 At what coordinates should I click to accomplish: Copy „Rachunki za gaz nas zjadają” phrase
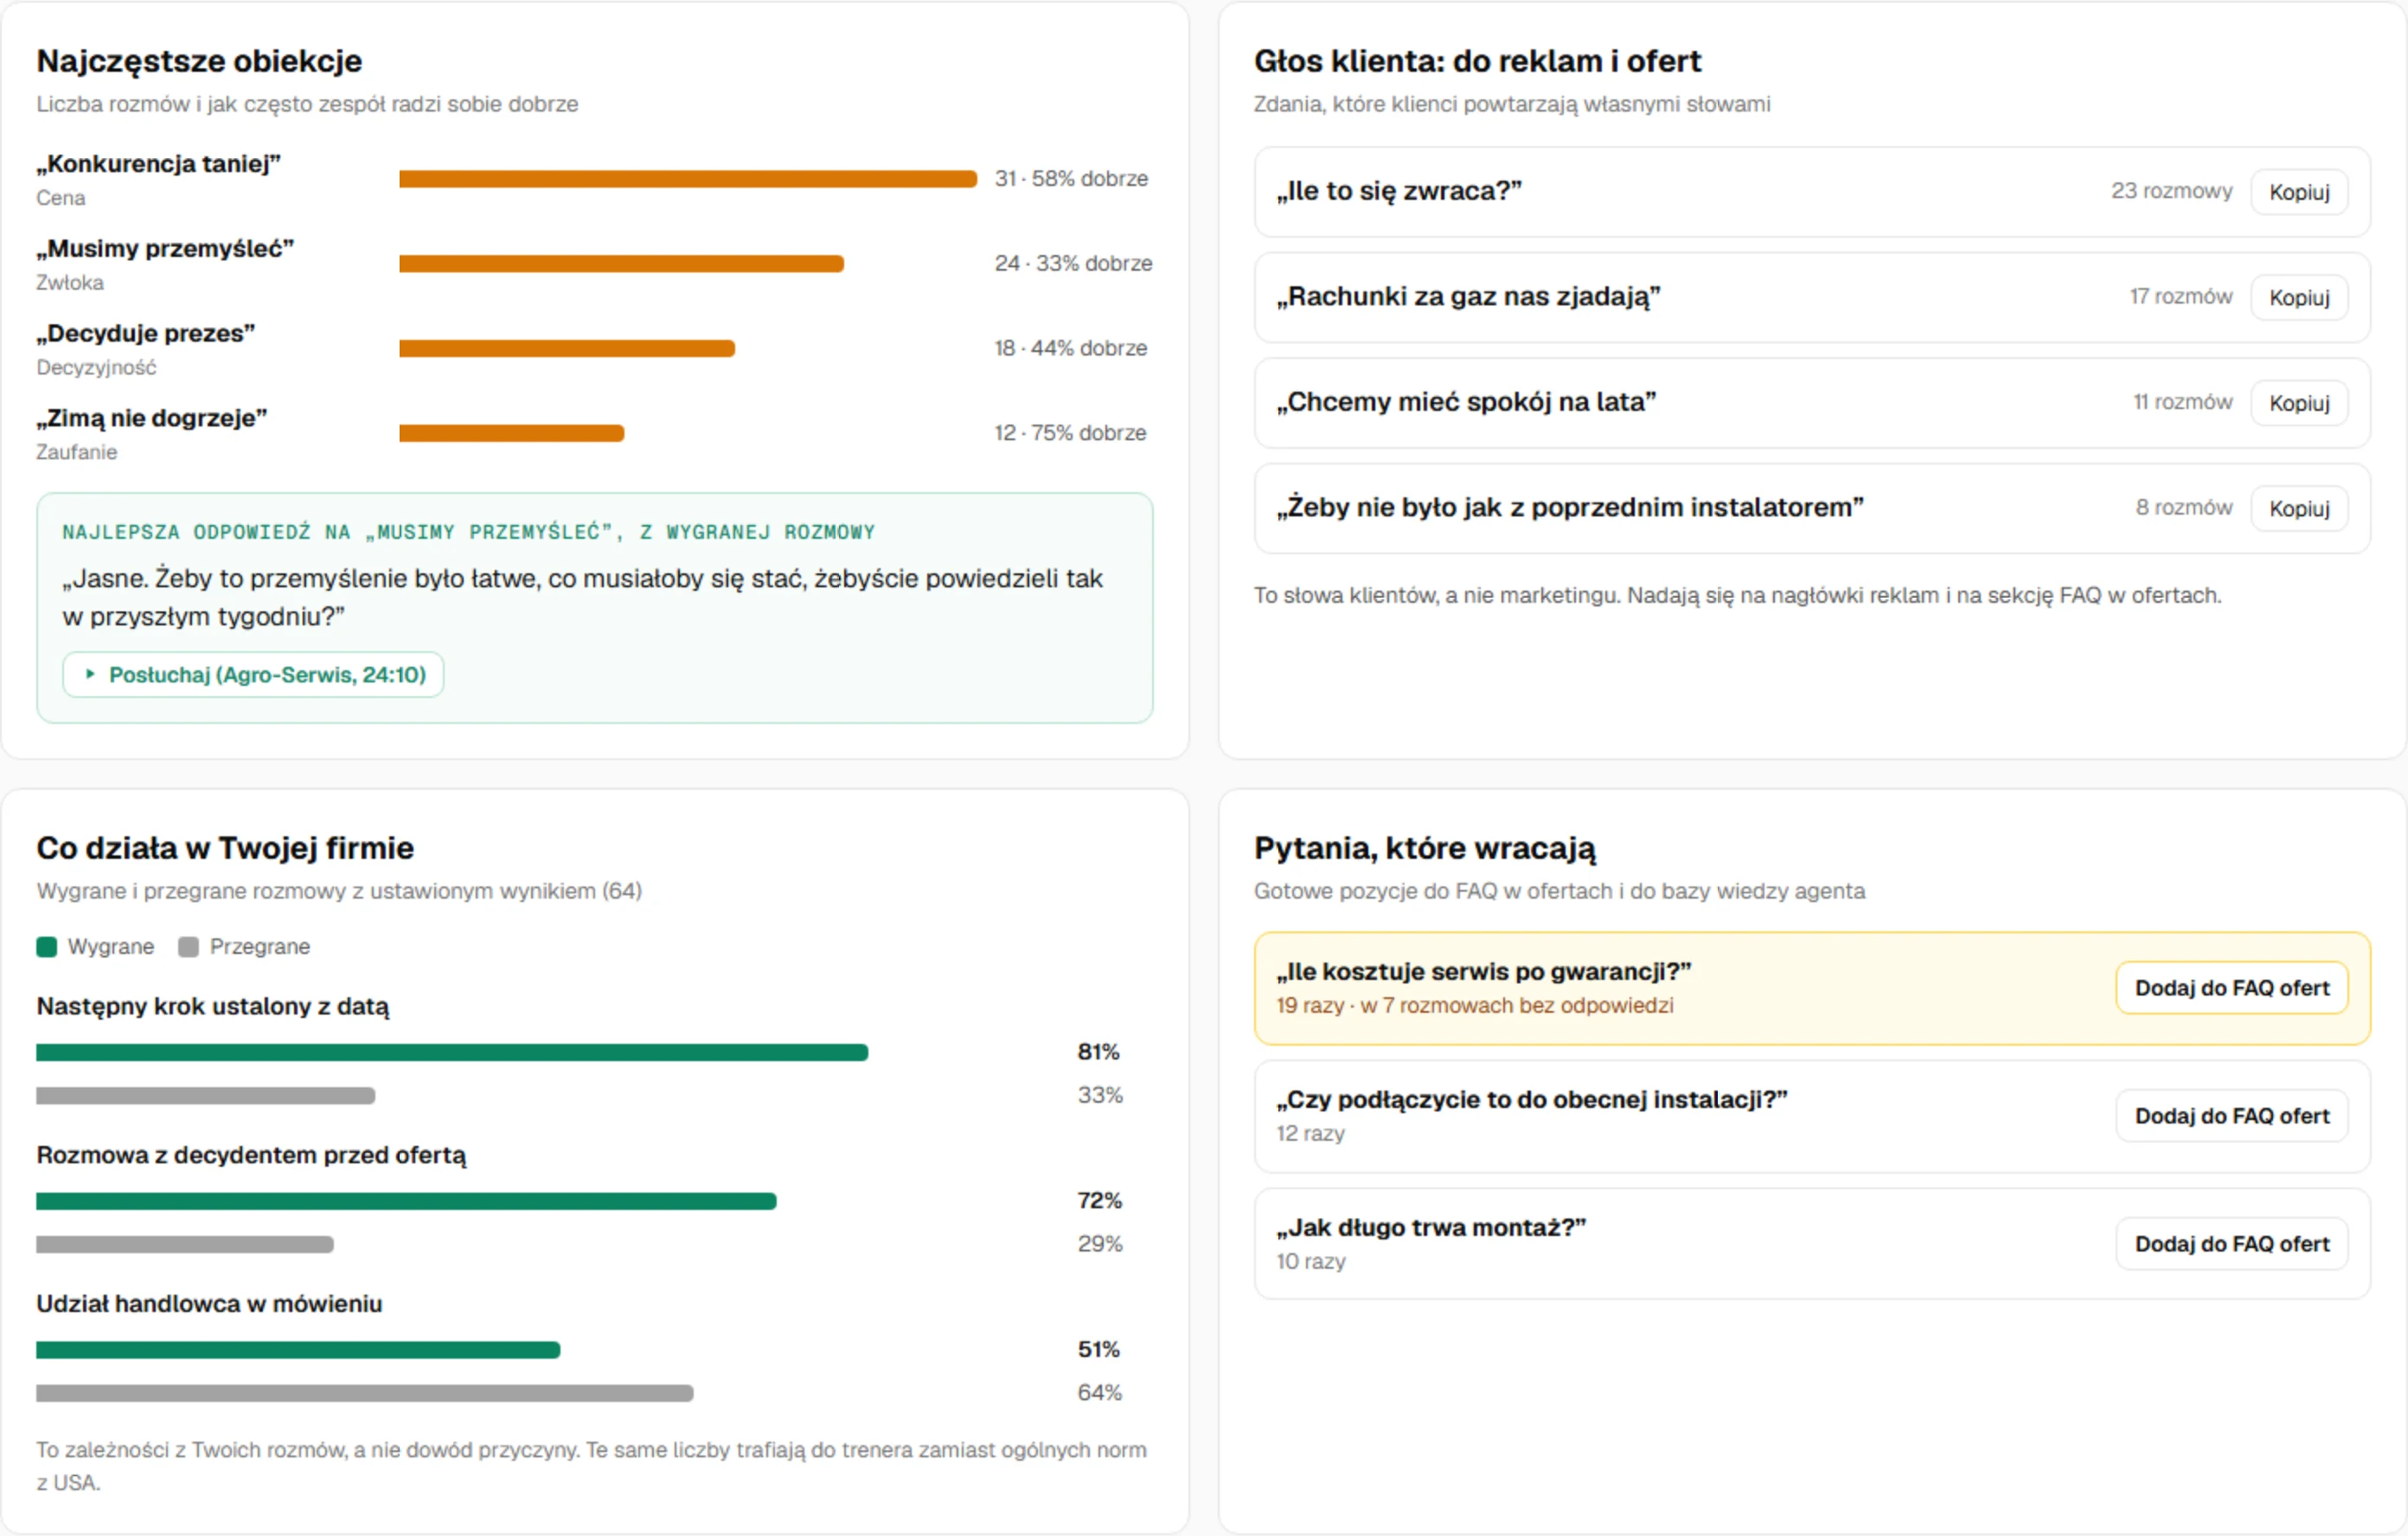[x=2299, y=298]
